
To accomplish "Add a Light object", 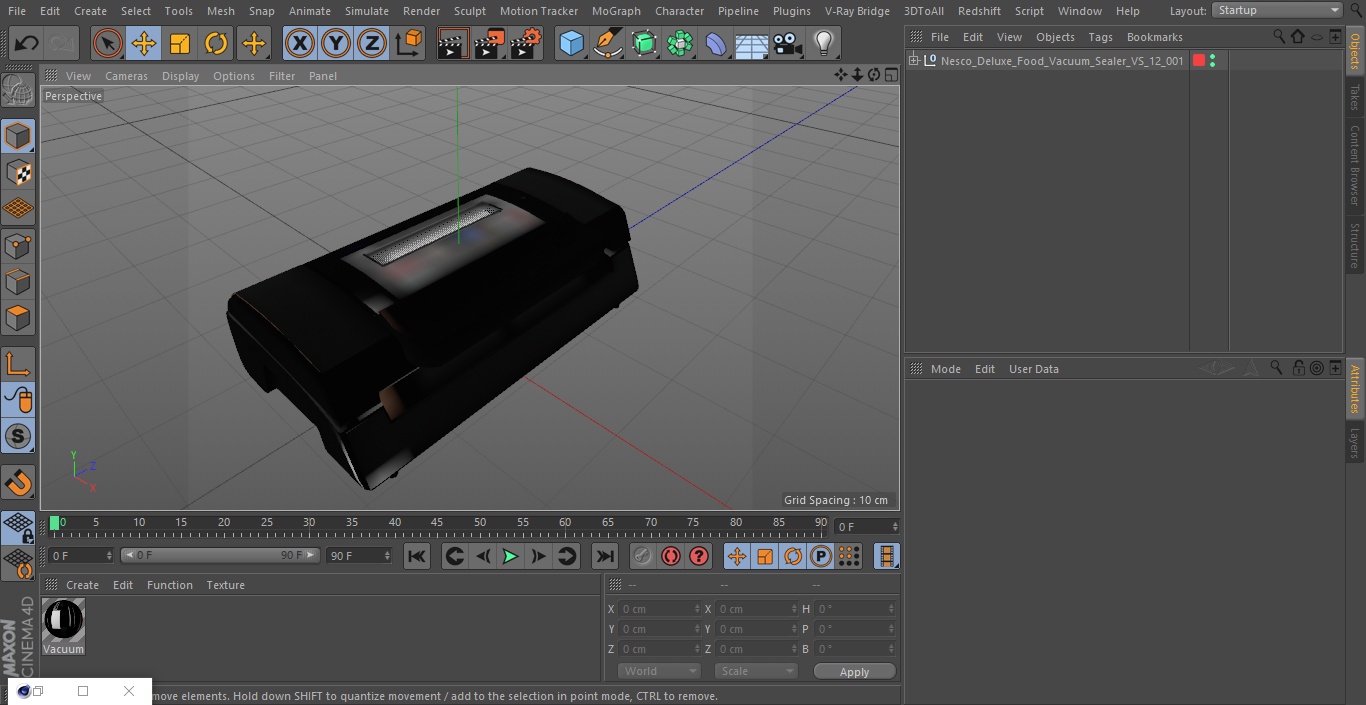I will point(824,43).
